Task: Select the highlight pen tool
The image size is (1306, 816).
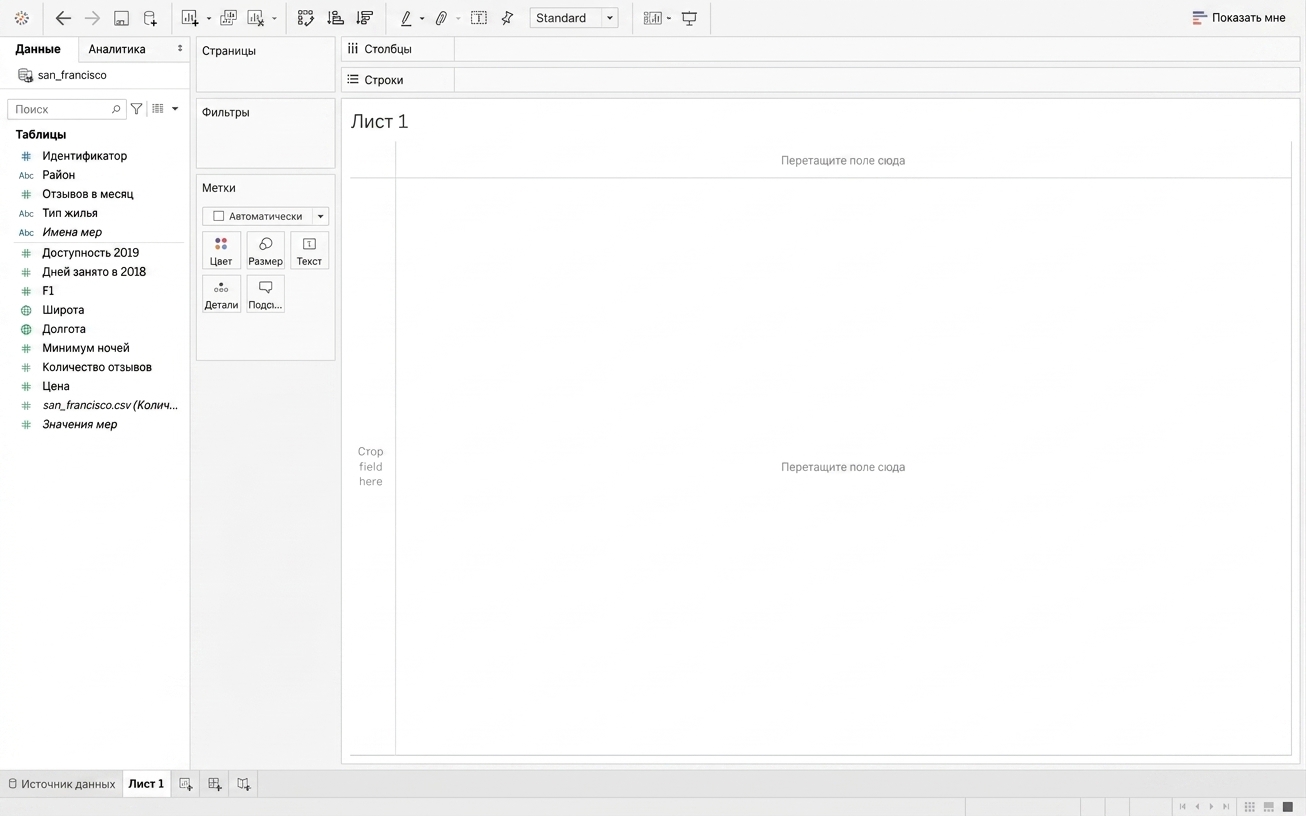Action: pos(406,18)
